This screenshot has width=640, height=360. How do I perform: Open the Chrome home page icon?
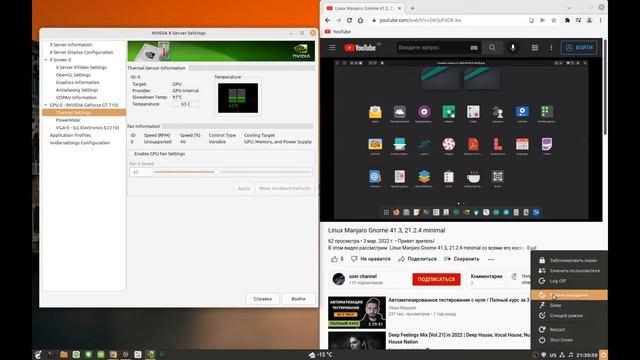360,20
